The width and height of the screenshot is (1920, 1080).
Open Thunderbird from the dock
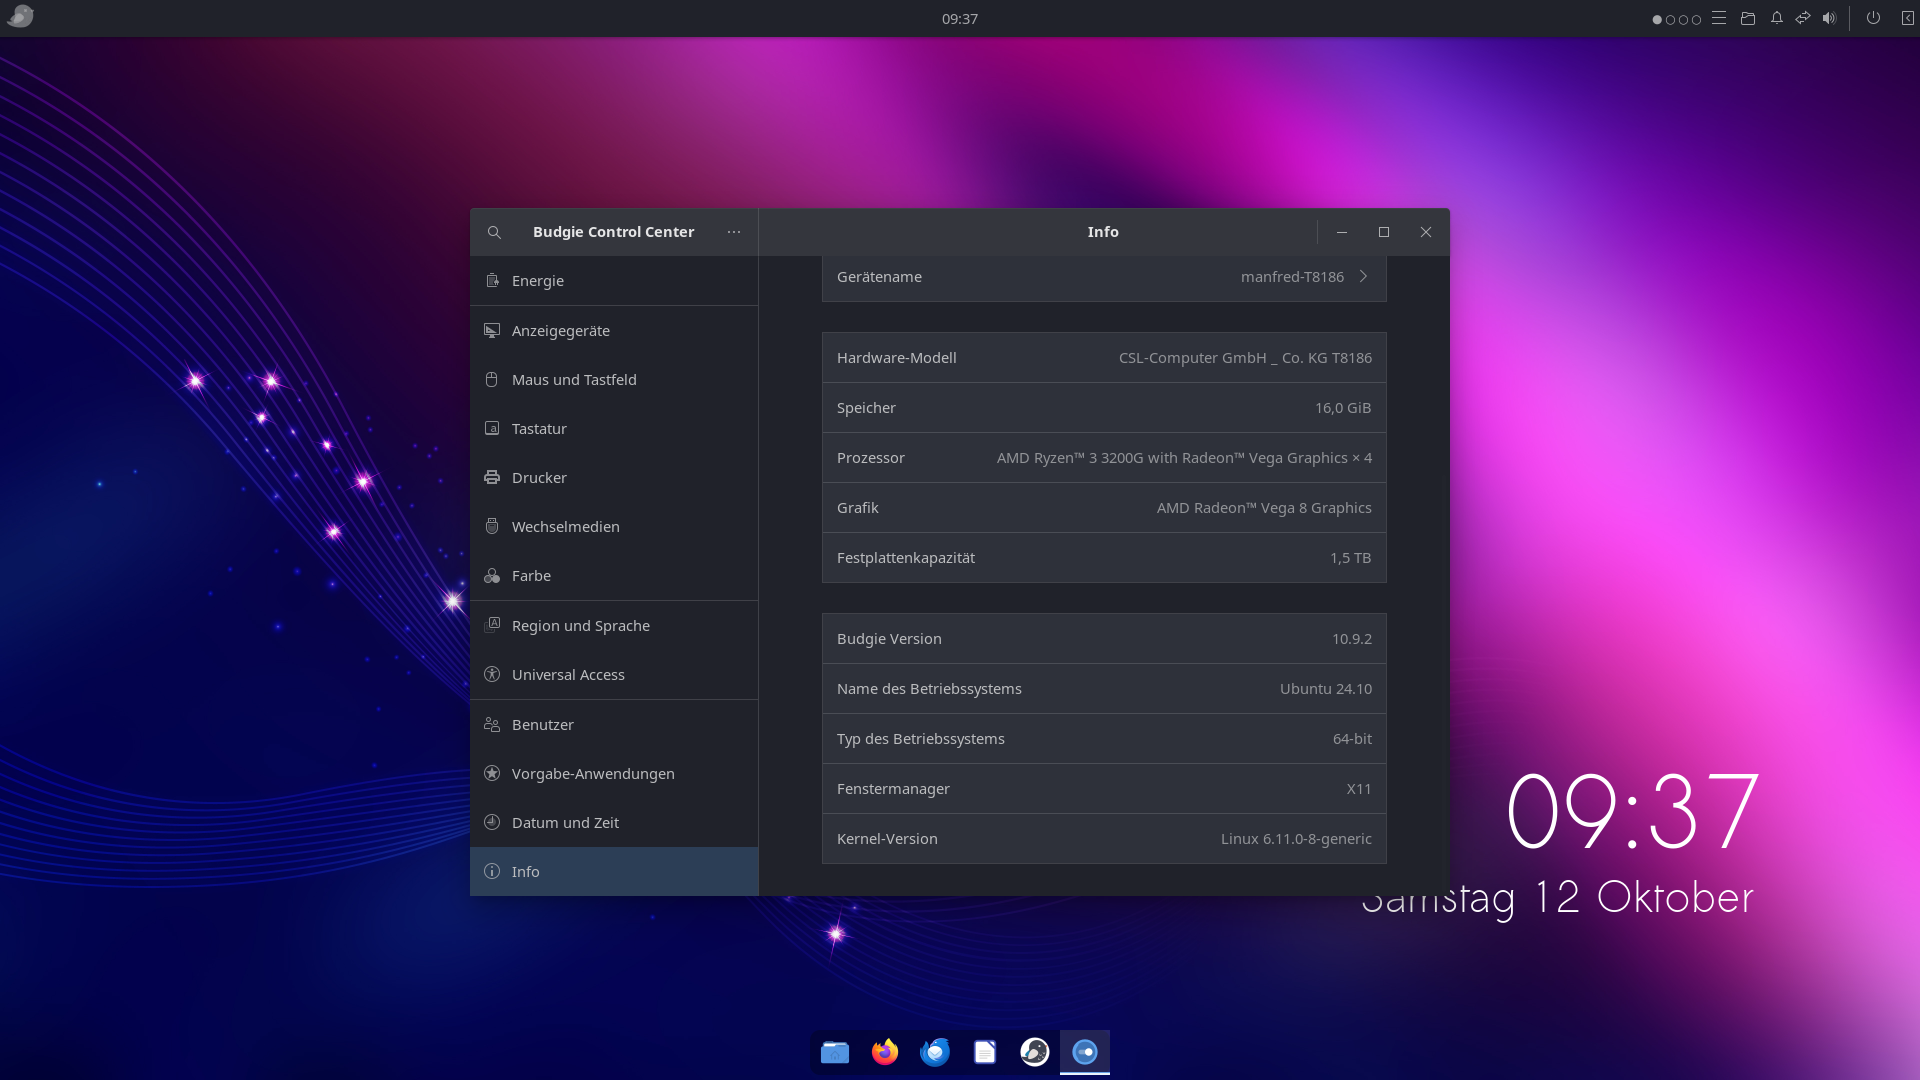[935, 1052]
